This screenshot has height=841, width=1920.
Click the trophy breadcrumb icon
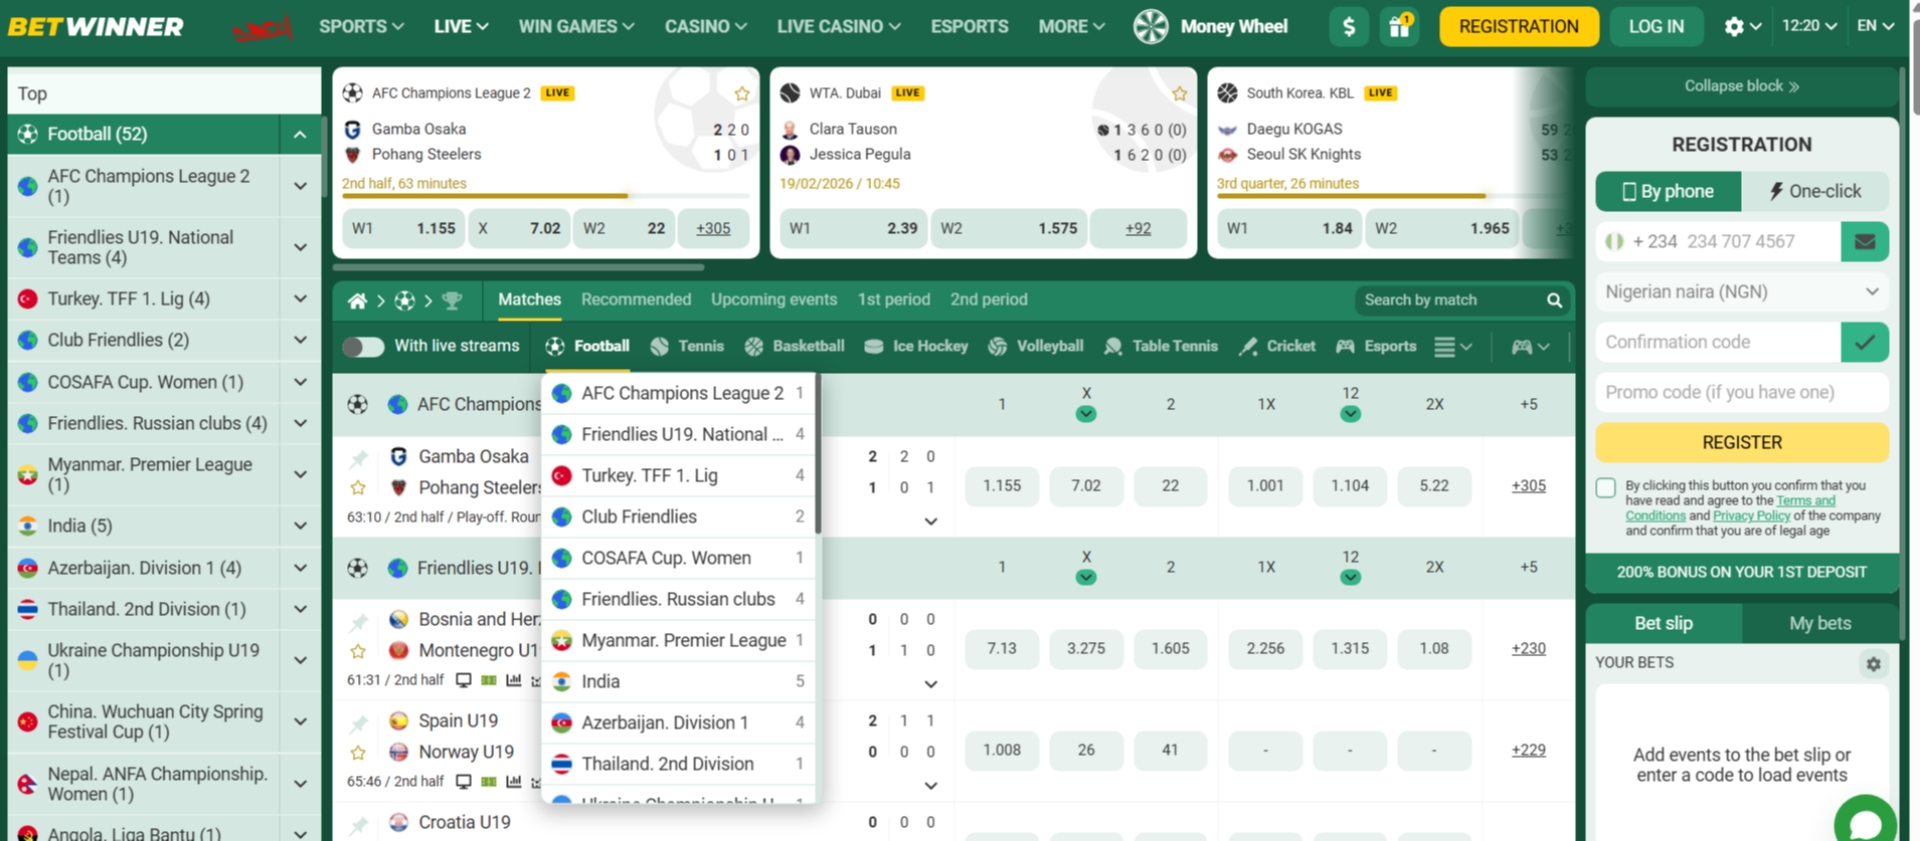[x=452, y=300]
